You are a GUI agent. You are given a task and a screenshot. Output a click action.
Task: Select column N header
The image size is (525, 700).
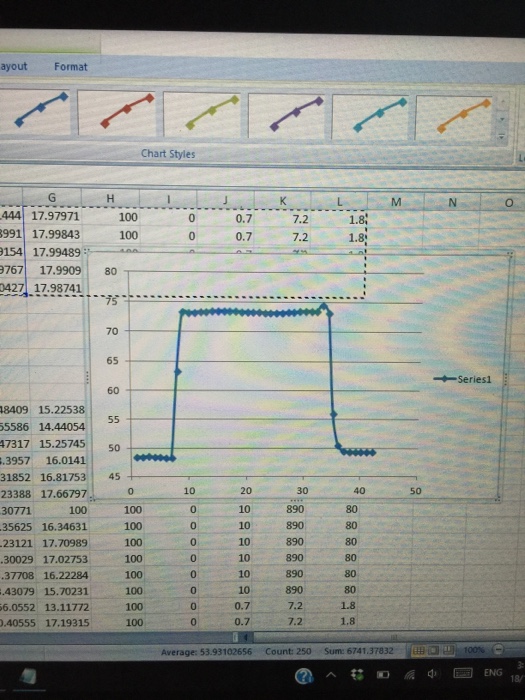pyautogui.click(x=452, y=203)
